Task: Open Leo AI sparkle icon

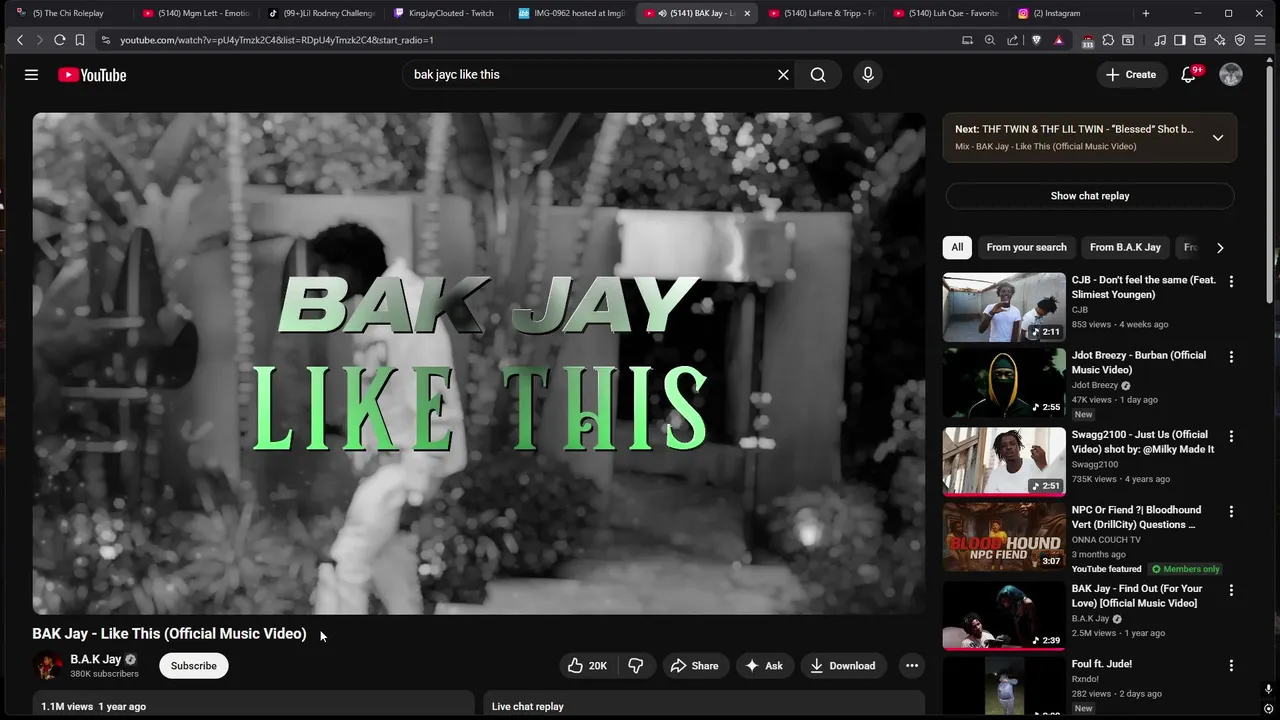Action: [x=1220, y=40]
